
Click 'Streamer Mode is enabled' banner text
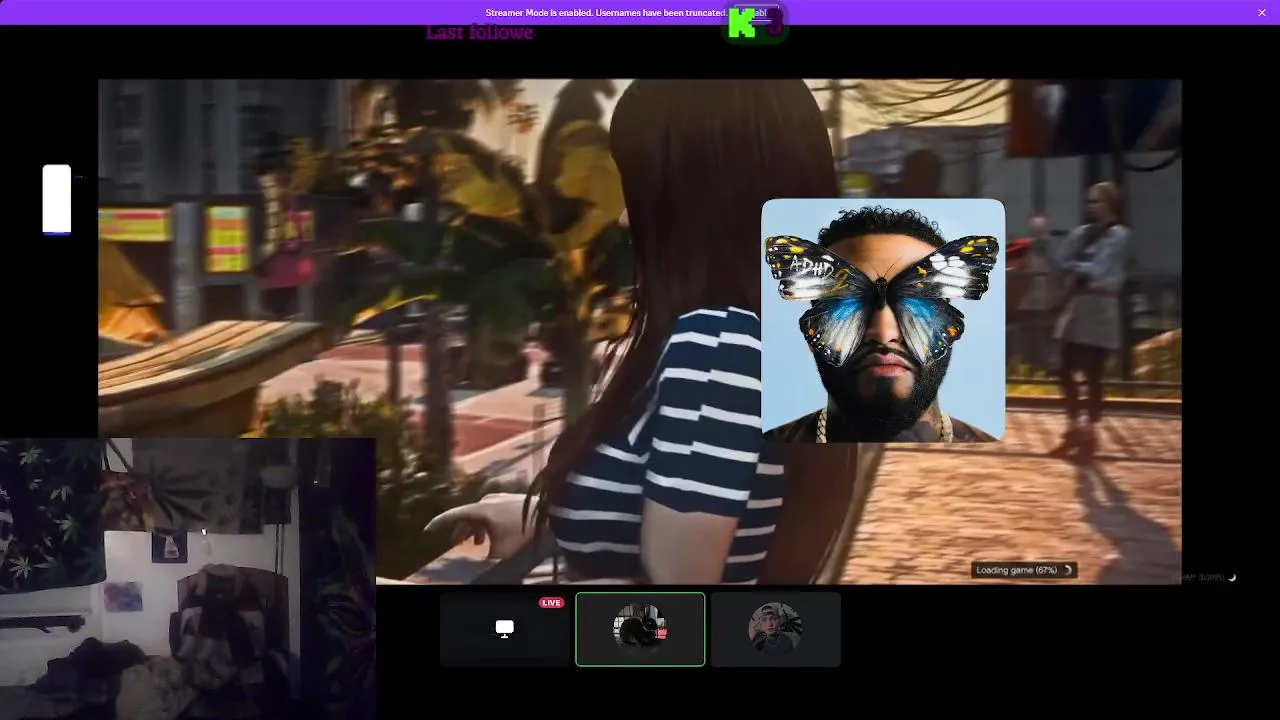point(606,13)
